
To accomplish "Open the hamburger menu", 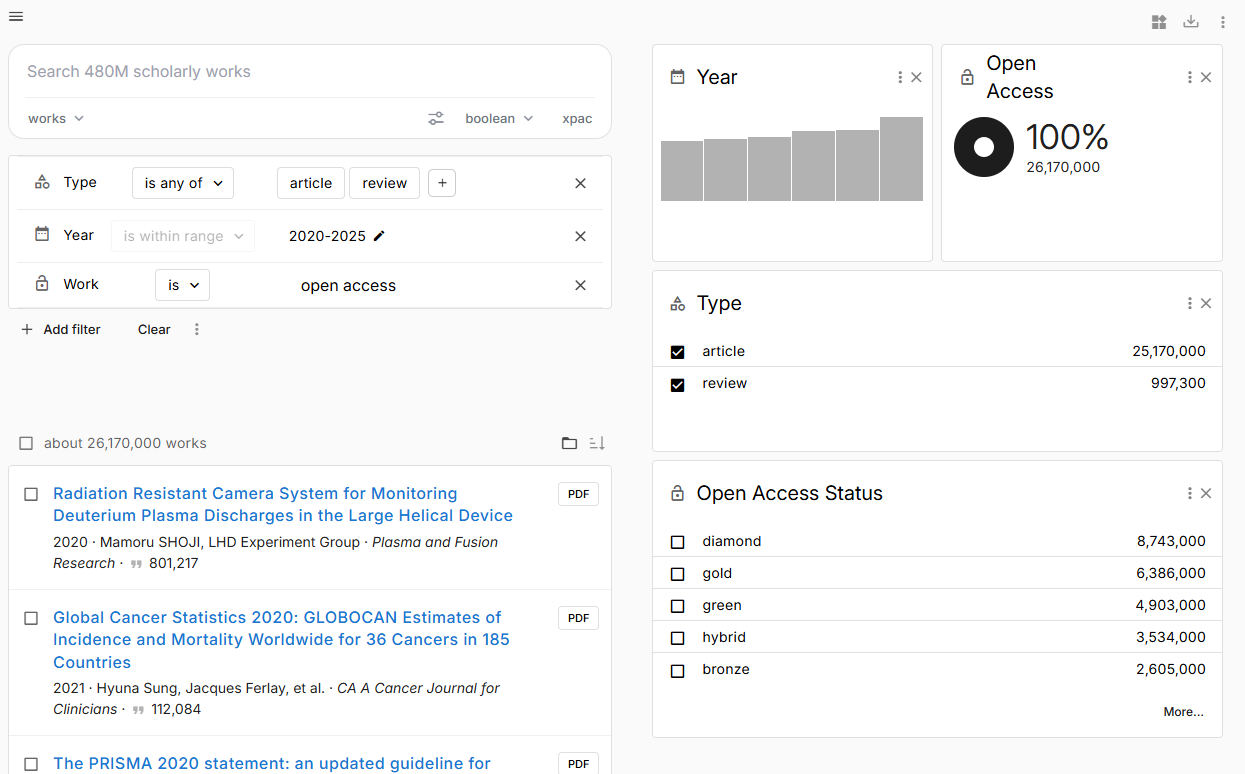I will [x=16, y=16].
